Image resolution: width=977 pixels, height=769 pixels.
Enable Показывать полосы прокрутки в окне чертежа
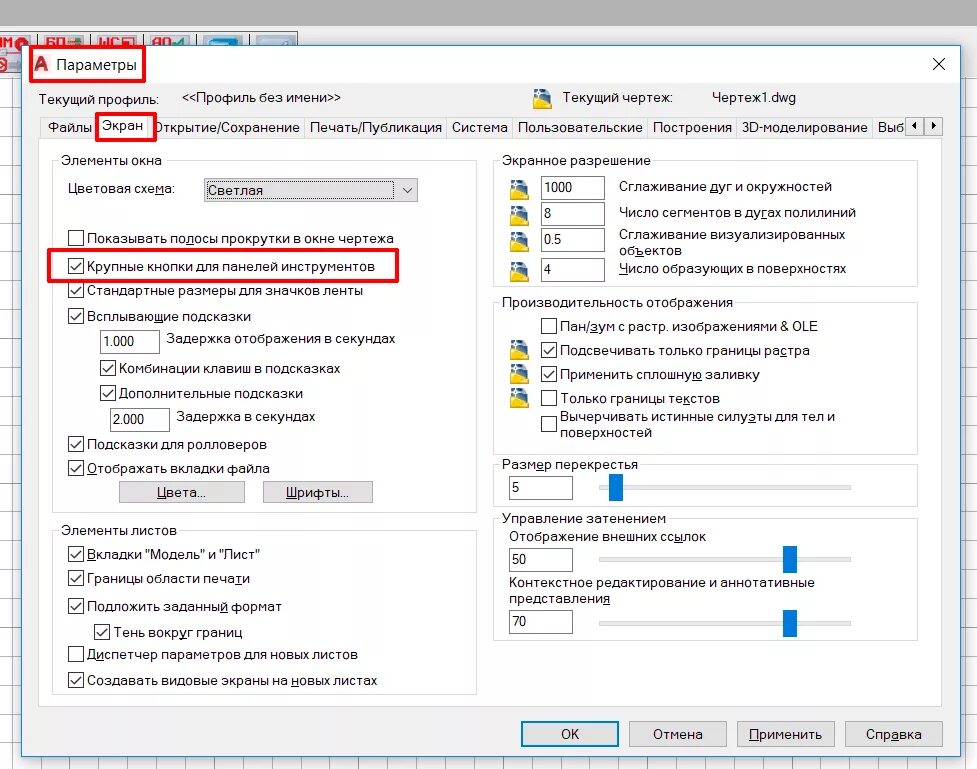click(75, 238)
